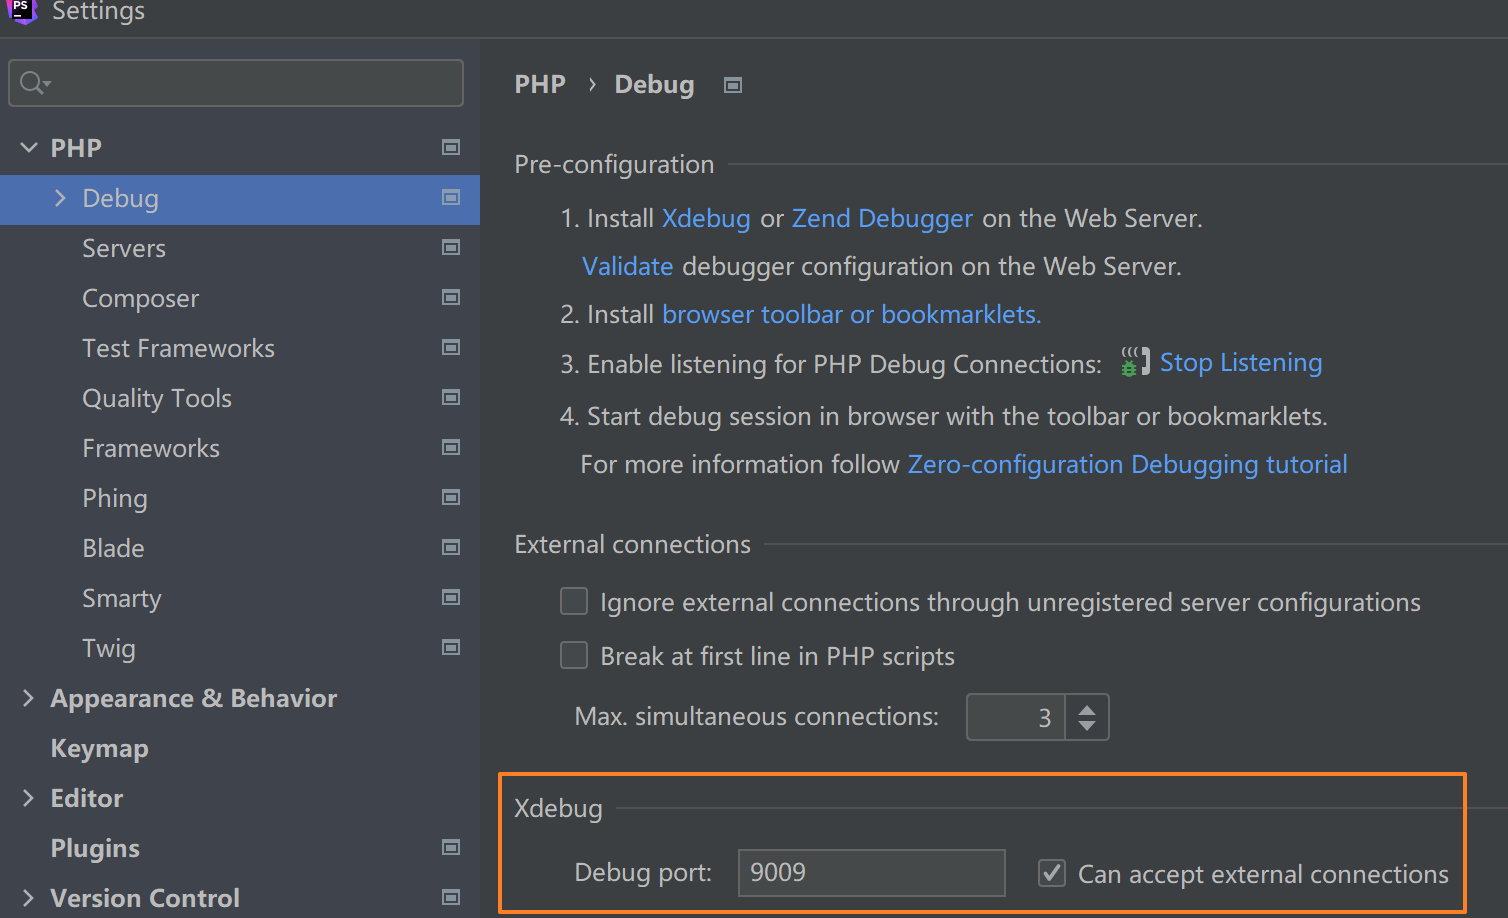The image size is (1508, 918).
Task: Open the Xdebug install link
Action: tap(705, 218)
